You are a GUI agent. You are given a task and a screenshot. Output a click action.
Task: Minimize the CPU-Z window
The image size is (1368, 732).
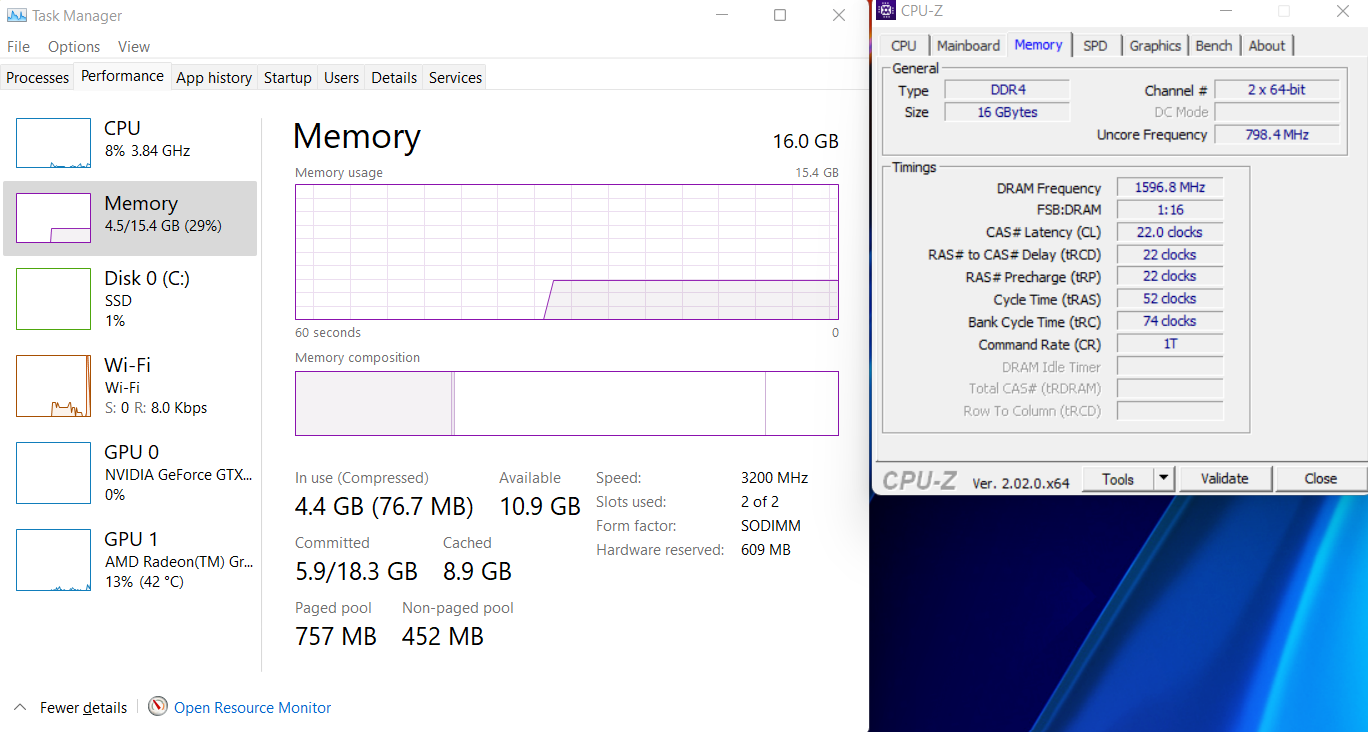click(1226, 11)
